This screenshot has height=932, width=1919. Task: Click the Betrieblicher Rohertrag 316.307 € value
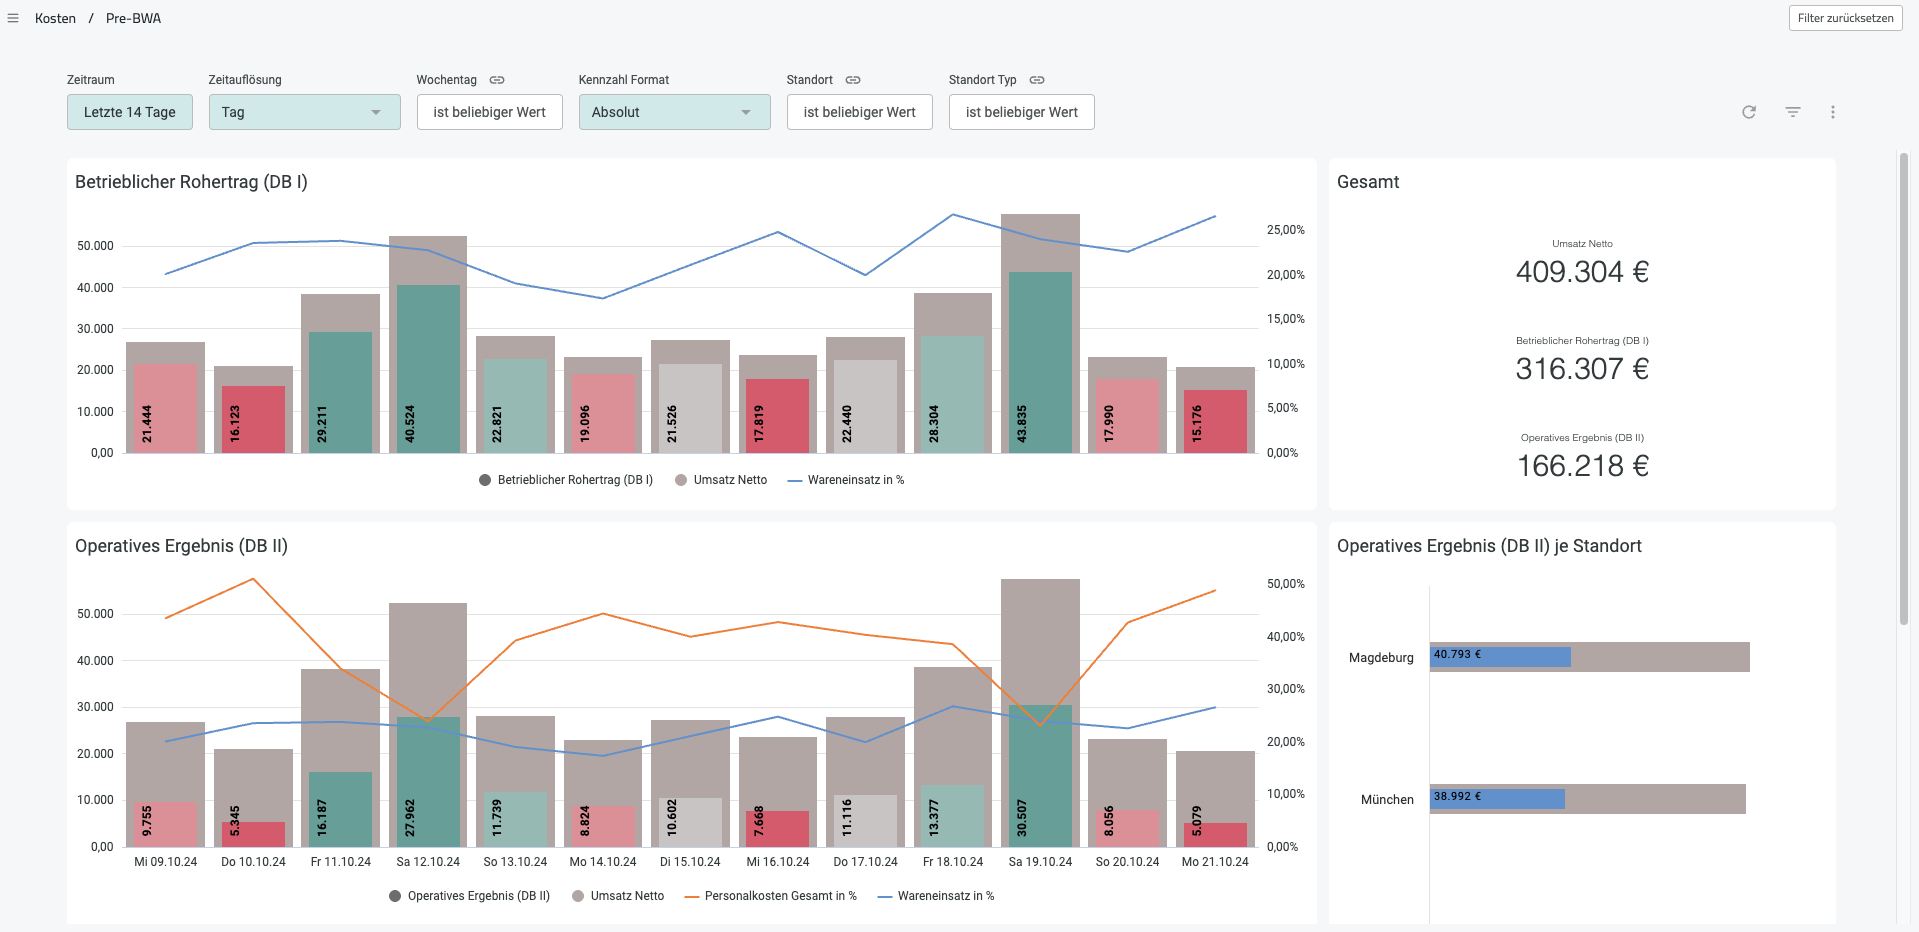[1582, 369]
